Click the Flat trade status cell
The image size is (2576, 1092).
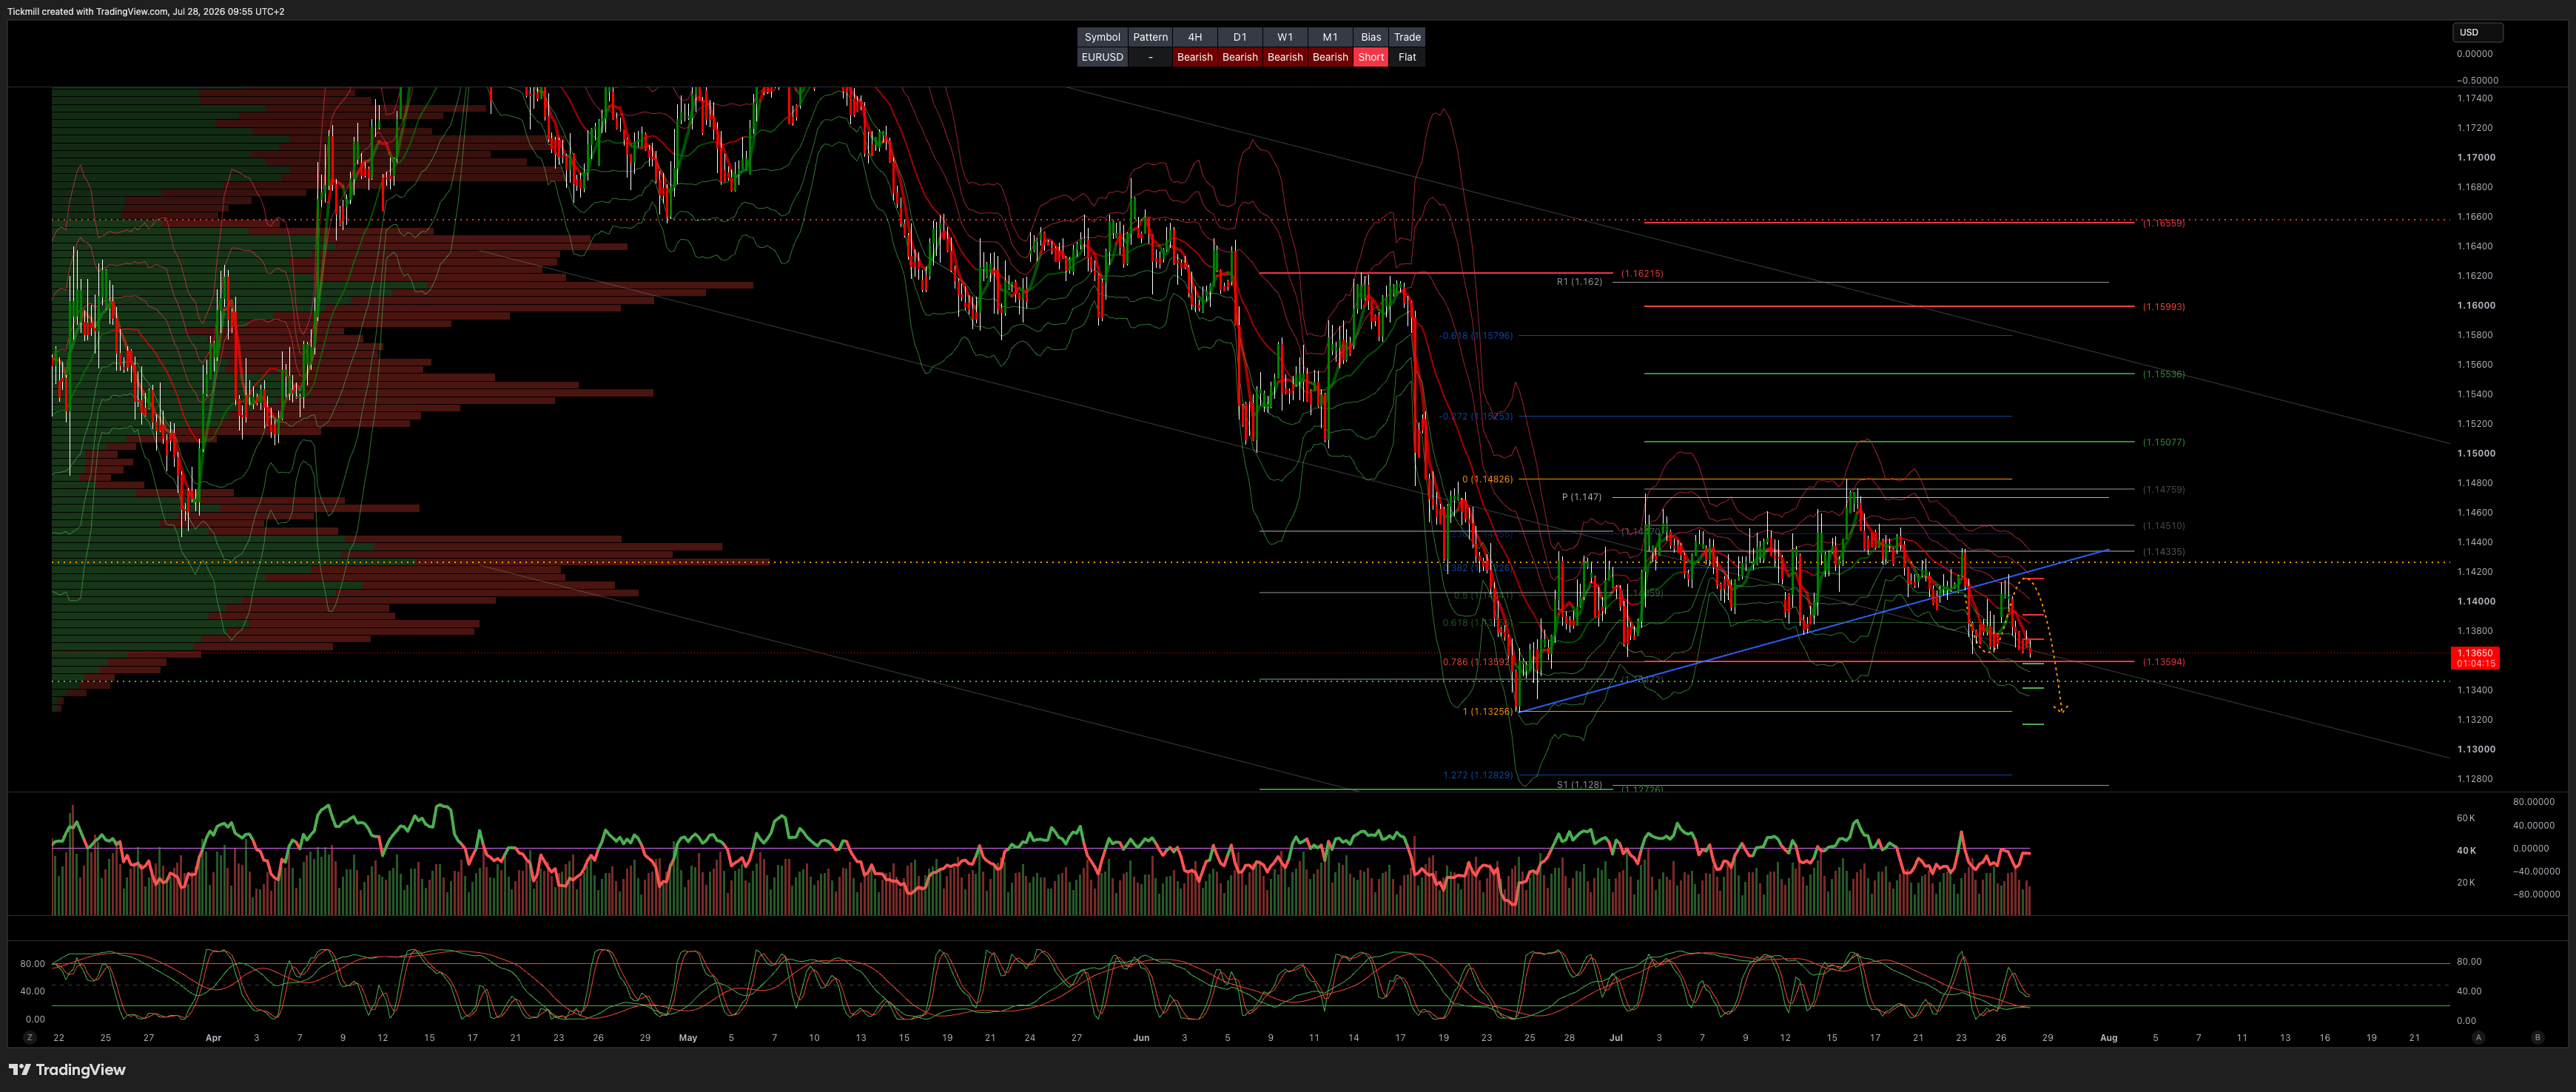click(x=1407, y=57)
